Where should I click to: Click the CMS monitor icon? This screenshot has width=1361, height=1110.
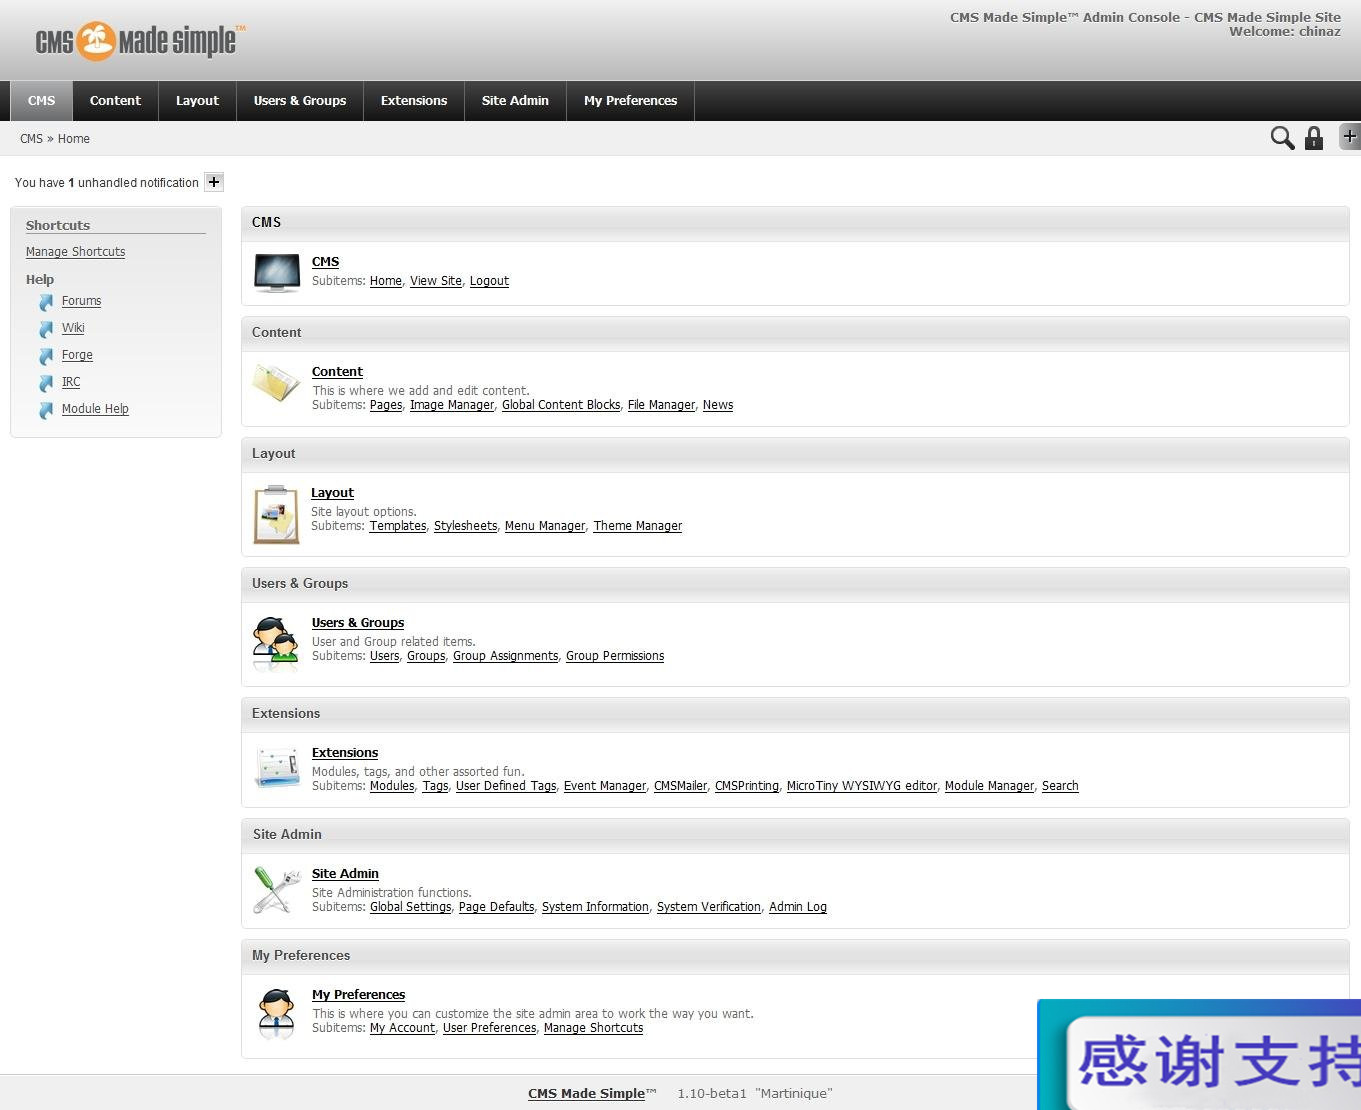[277, 272]
